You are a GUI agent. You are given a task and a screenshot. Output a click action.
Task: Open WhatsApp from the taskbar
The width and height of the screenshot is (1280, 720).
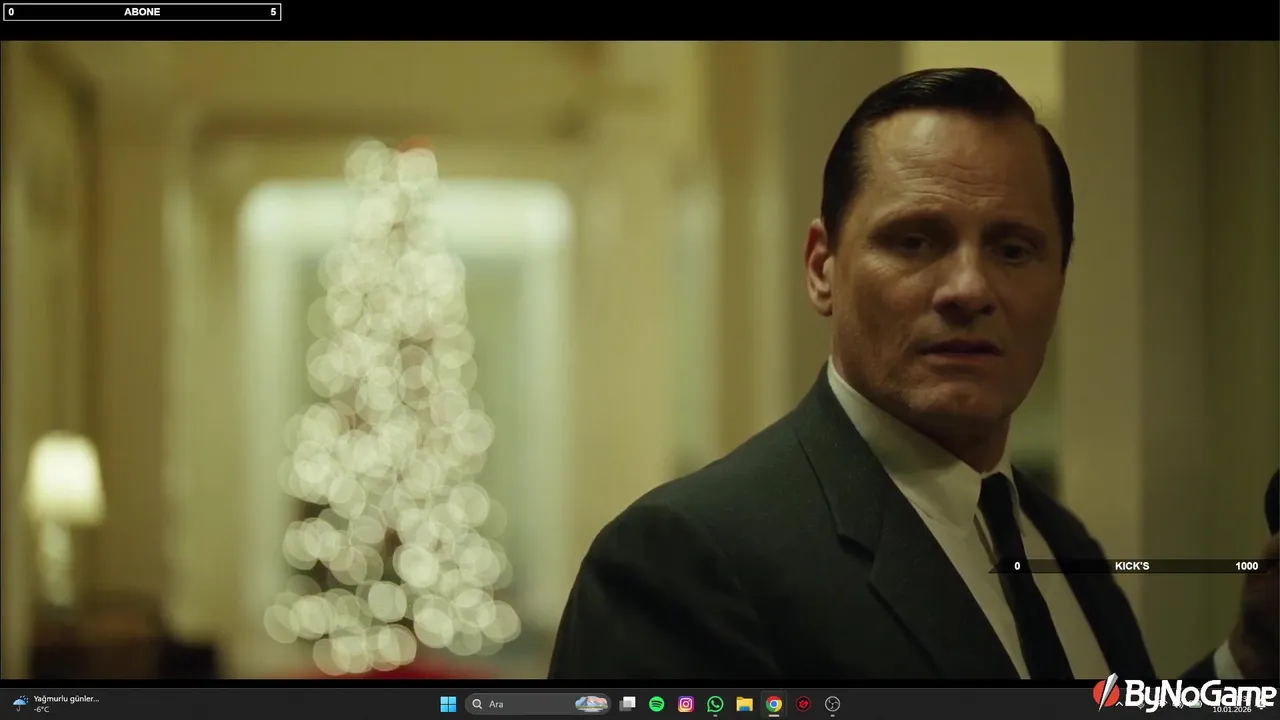715,704
